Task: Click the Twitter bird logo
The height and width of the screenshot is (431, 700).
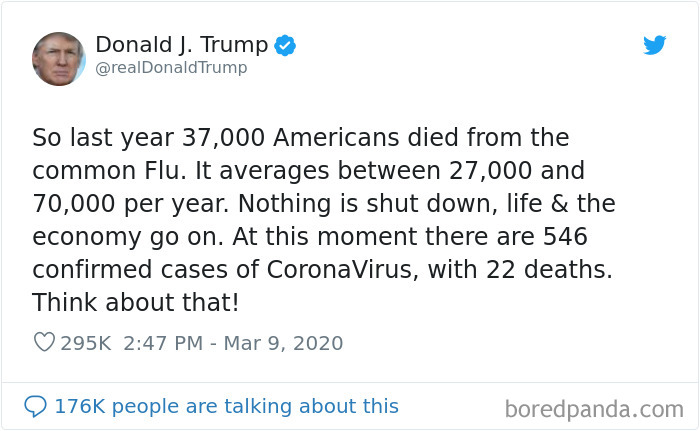Action: [655, 45]
